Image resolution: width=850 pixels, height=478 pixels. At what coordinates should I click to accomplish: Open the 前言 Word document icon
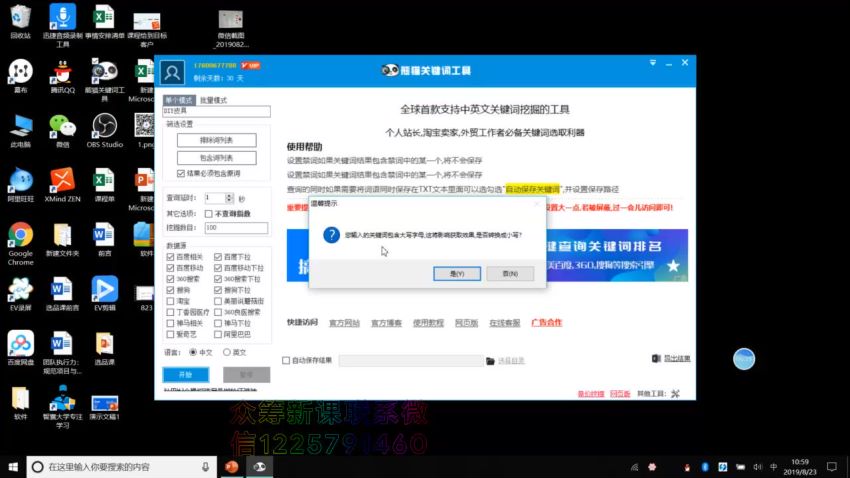point(105,240)
